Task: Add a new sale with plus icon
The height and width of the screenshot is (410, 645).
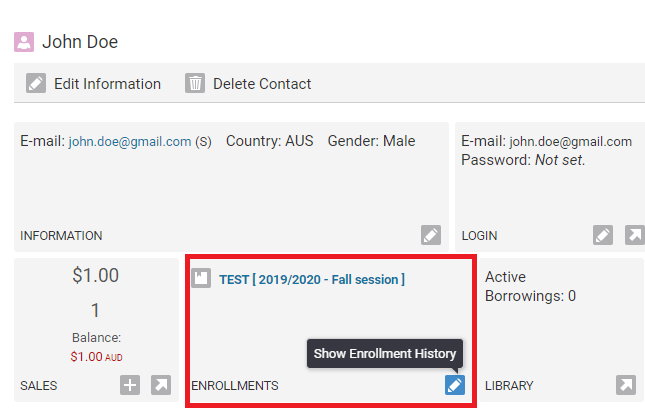Action: coord(130,385)
